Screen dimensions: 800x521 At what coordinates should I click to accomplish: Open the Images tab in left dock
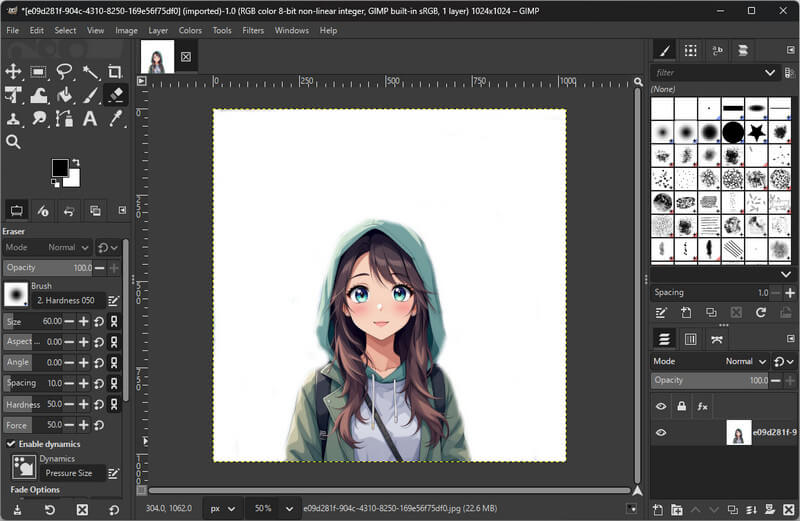coord(95,211)
